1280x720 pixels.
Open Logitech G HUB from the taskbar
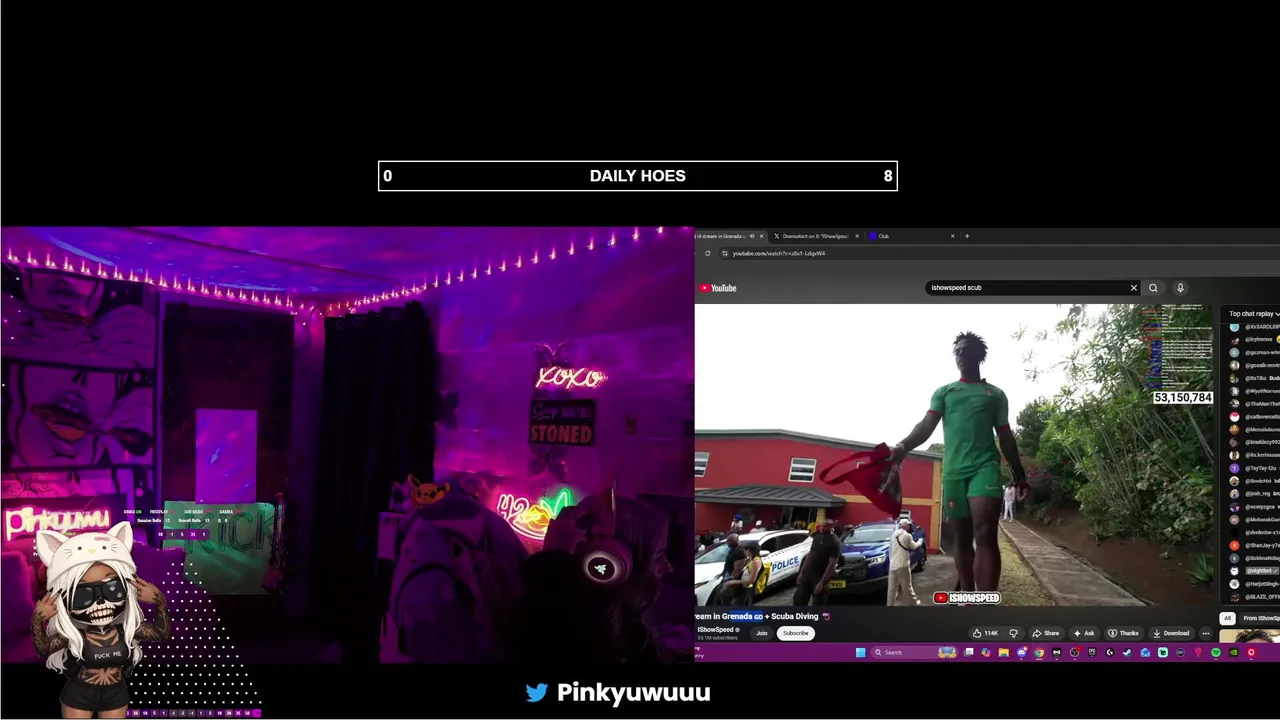(x=1110, y=652)
